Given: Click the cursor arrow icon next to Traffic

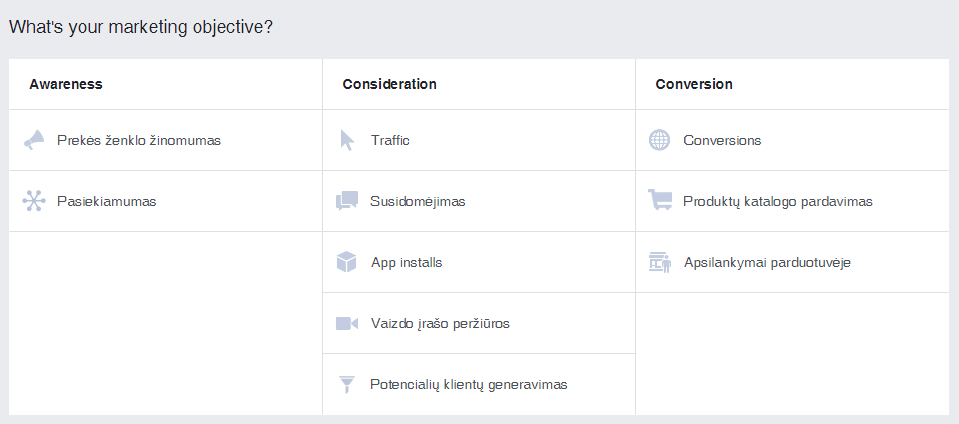Looking at the screenshot, I should coord(347,140).
